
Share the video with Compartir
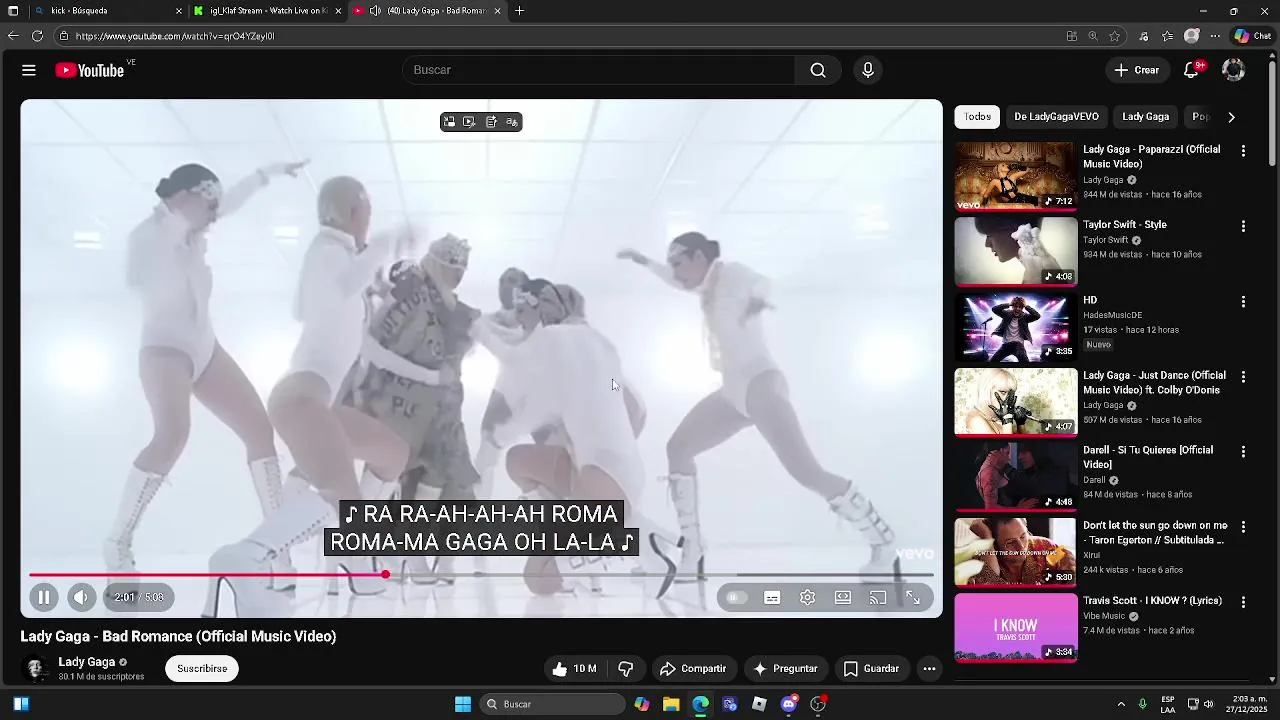[x=692, y=668]
